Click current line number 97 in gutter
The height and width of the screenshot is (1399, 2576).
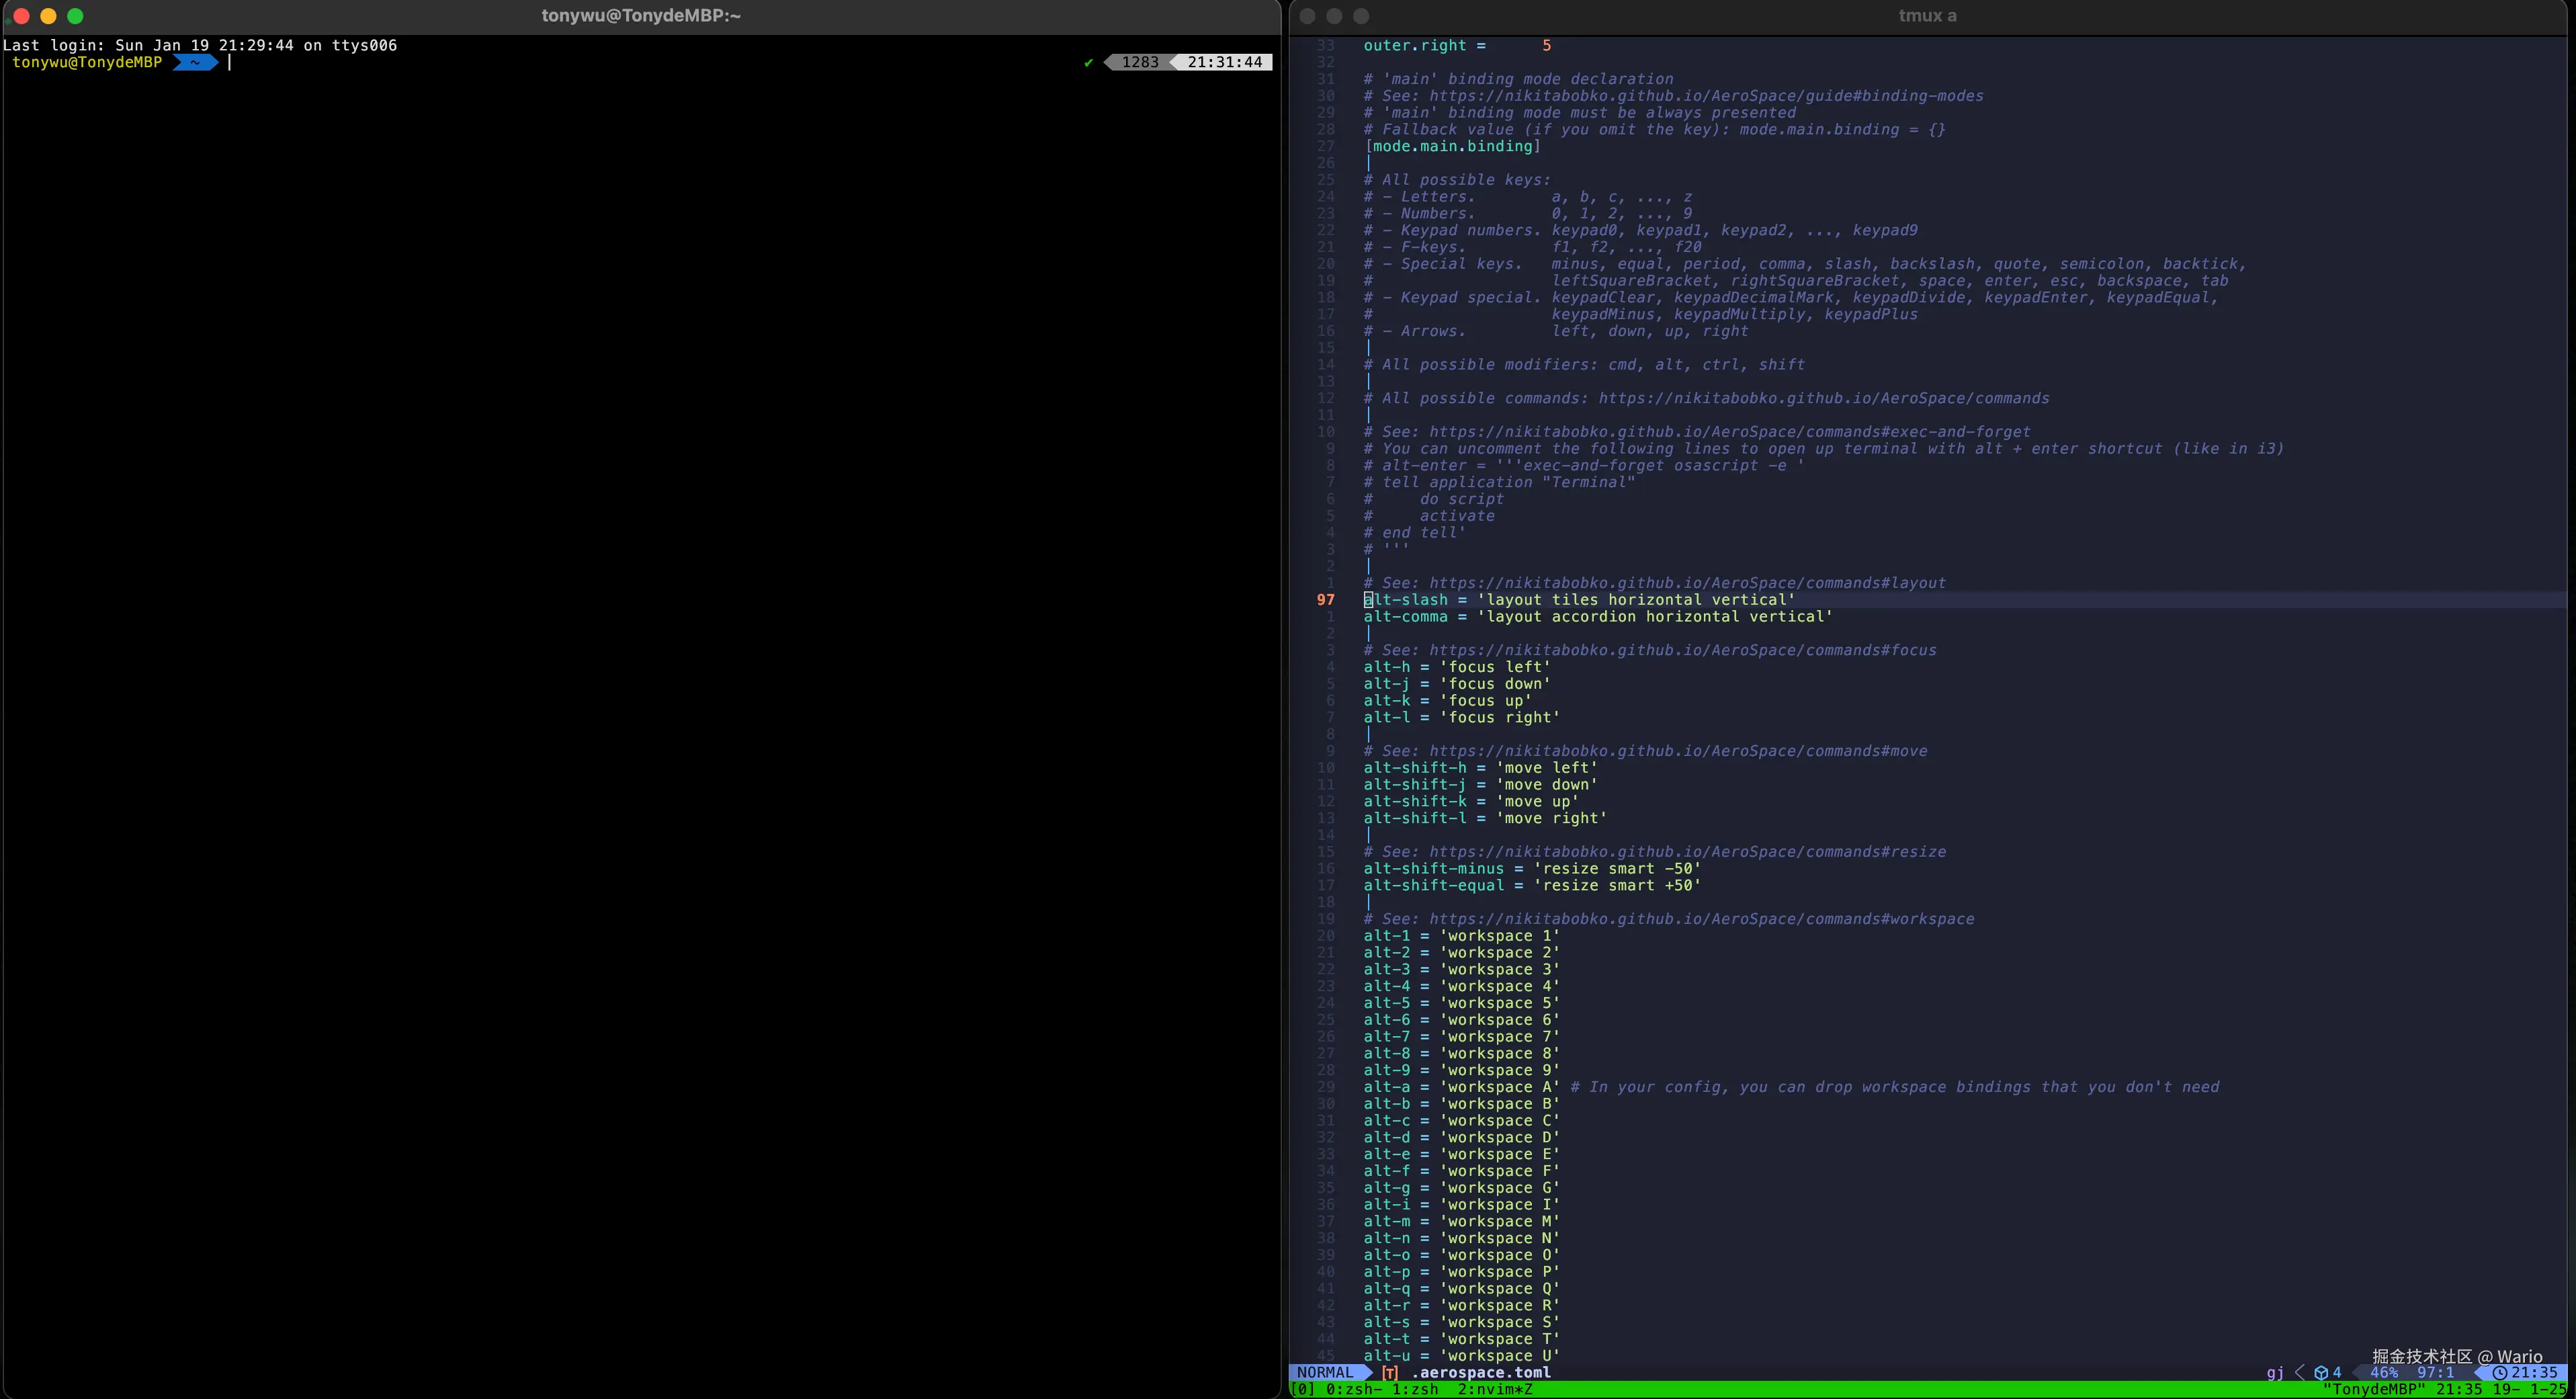pyautogui.click(x=1325, y=600)
